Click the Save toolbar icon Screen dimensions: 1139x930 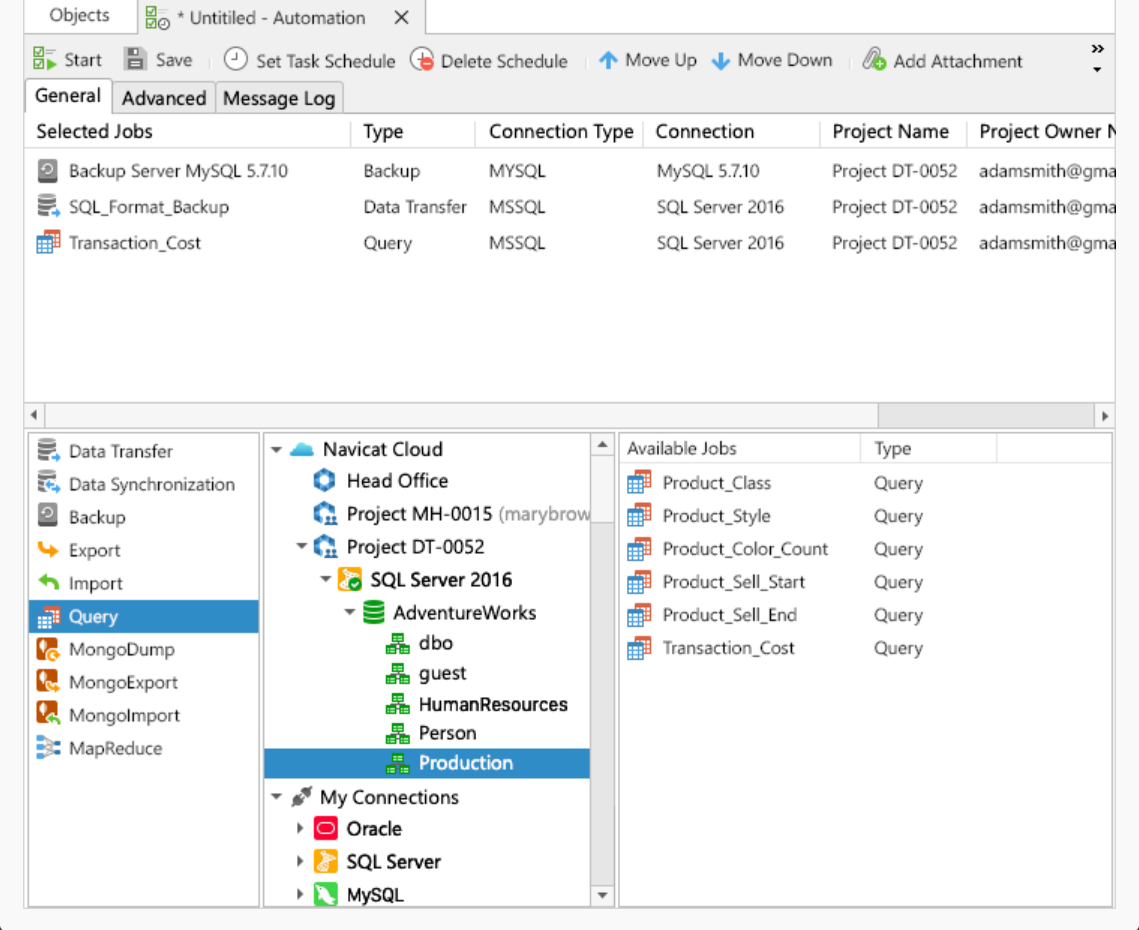pos(135,60)
